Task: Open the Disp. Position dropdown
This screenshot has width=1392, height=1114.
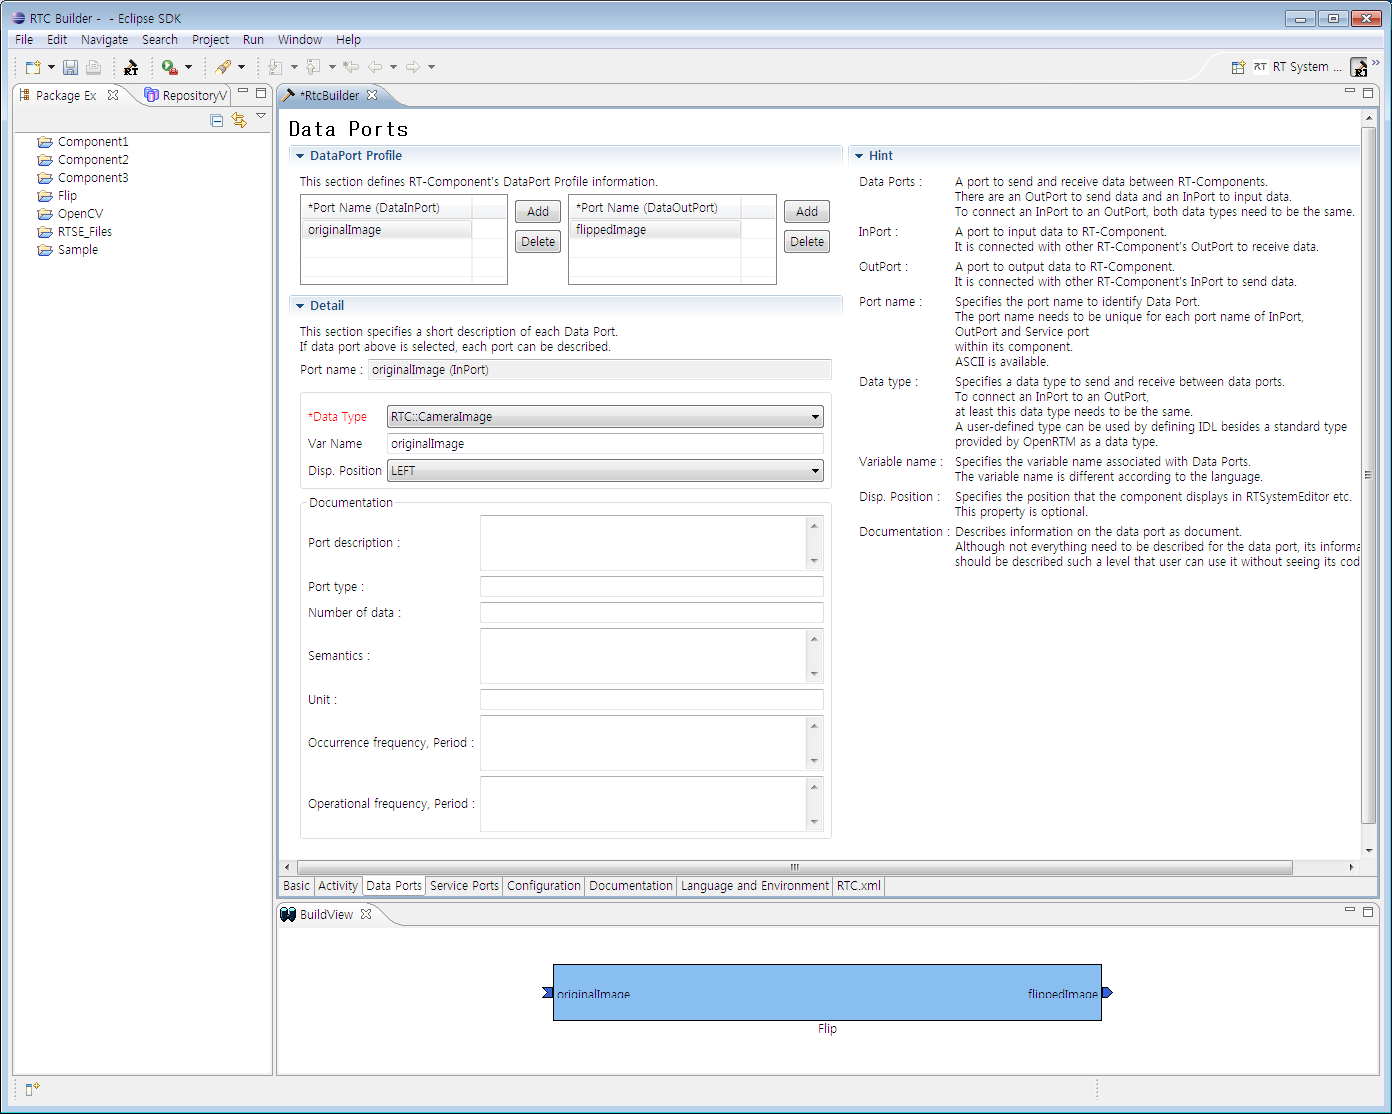Action: (x=605, y=471)
